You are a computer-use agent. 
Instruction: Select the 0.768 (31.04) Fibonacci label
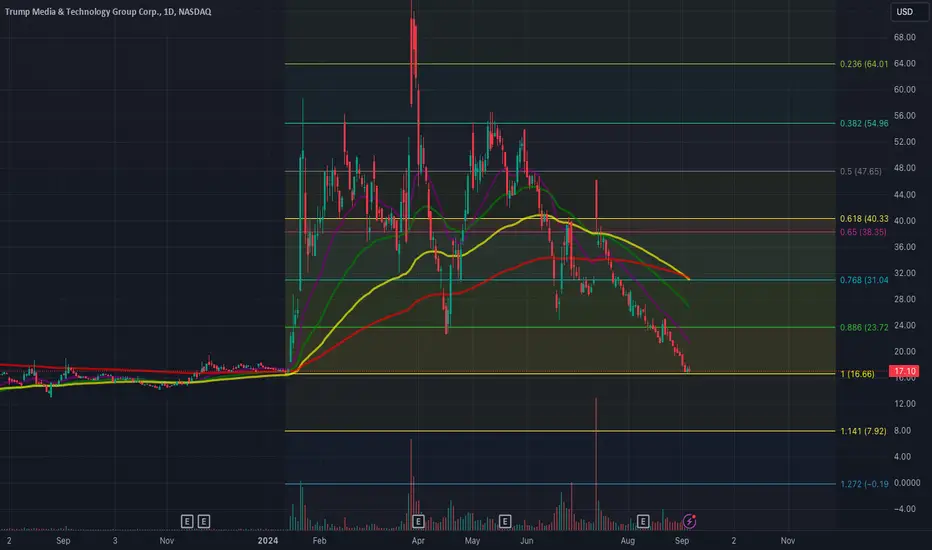coord(864,280)
